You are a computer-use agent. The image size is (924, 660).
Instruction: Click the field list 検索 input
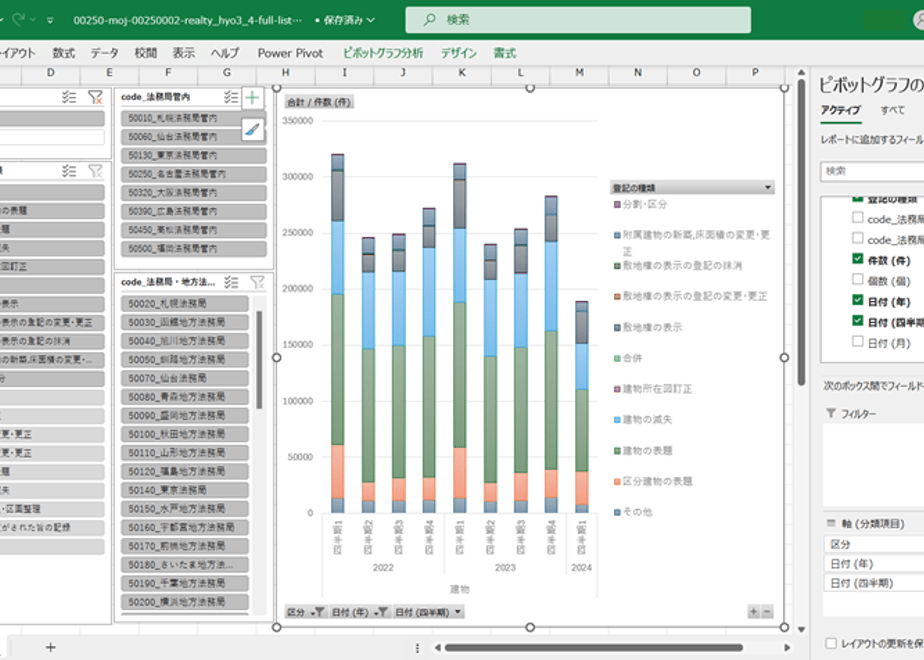pos(872,171)
